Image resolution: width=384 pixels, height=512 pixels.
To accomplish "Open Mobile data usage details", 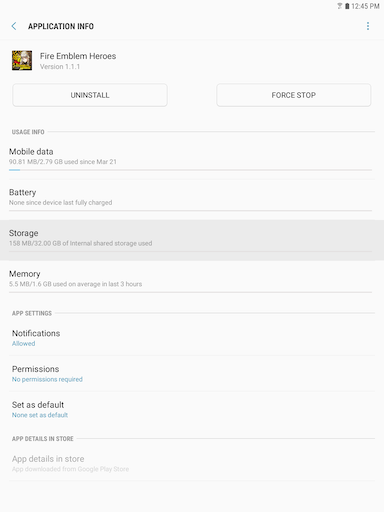I will click(x=192, y=159).
